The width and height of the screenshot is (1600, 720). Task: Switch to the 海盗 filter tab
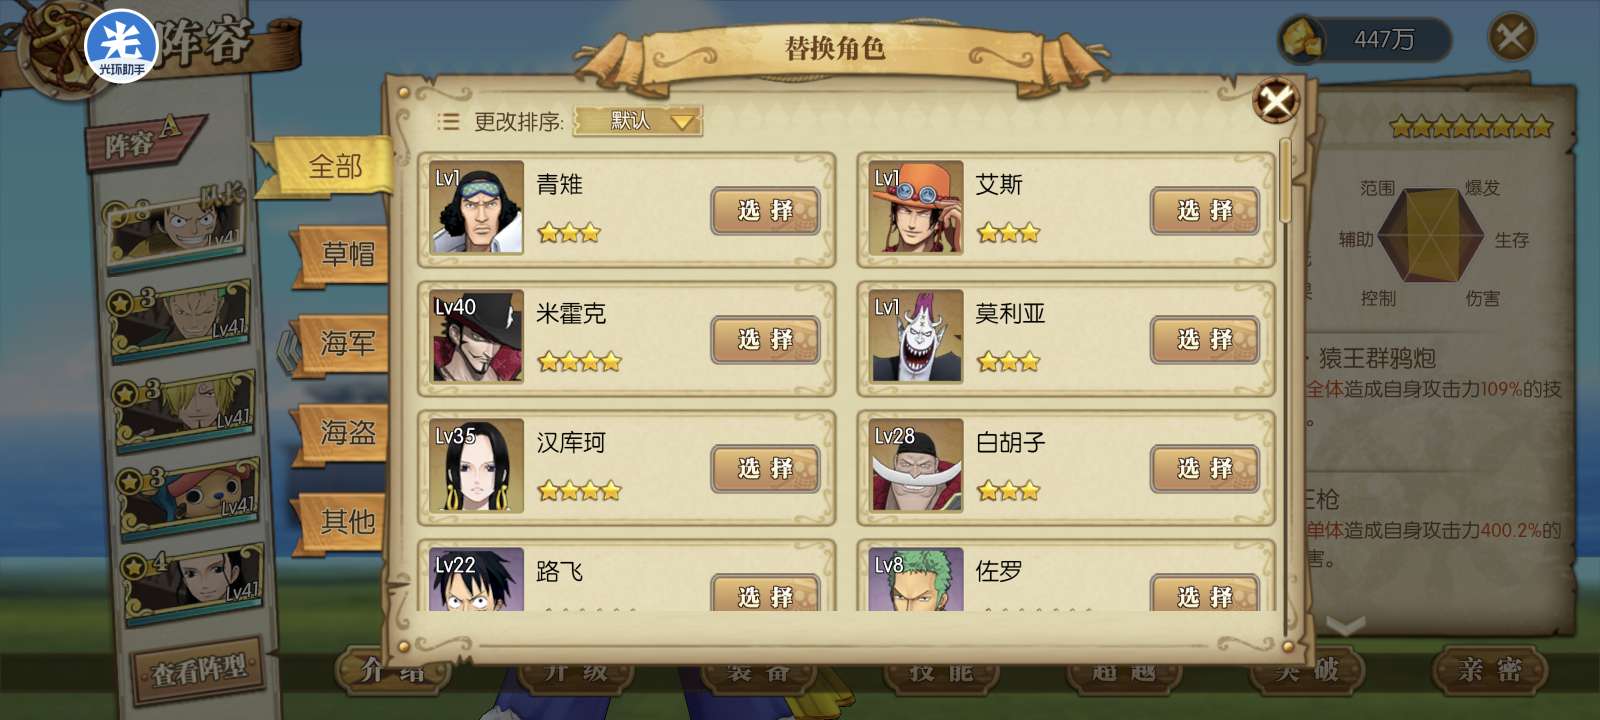[x=347, y=432]
